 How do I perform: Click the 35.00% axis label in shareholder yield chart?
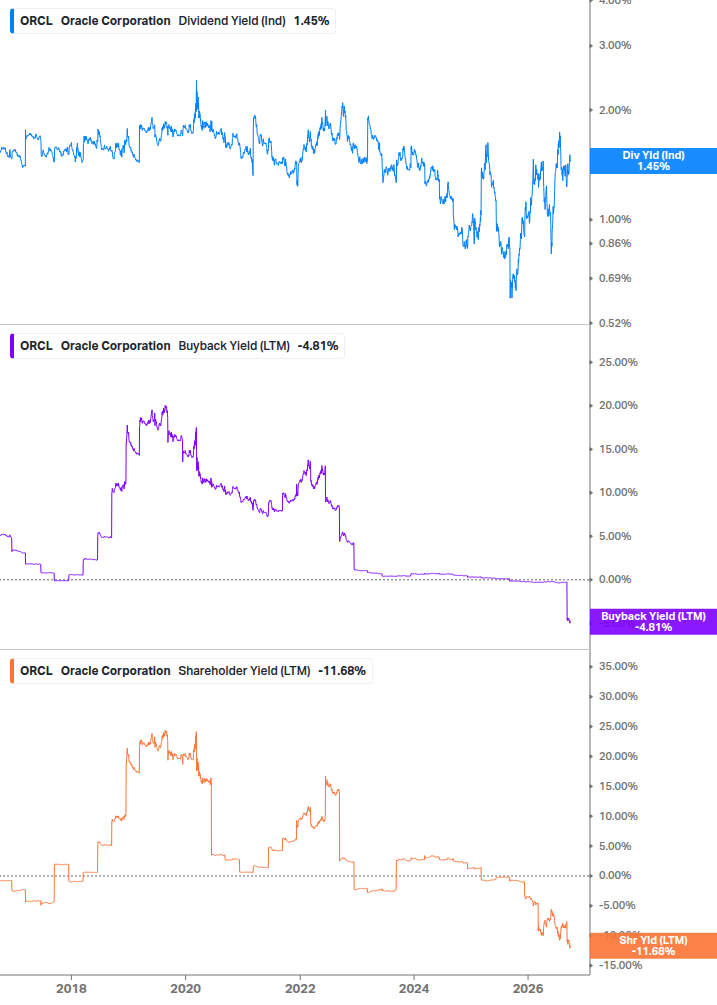coord(618,667)
